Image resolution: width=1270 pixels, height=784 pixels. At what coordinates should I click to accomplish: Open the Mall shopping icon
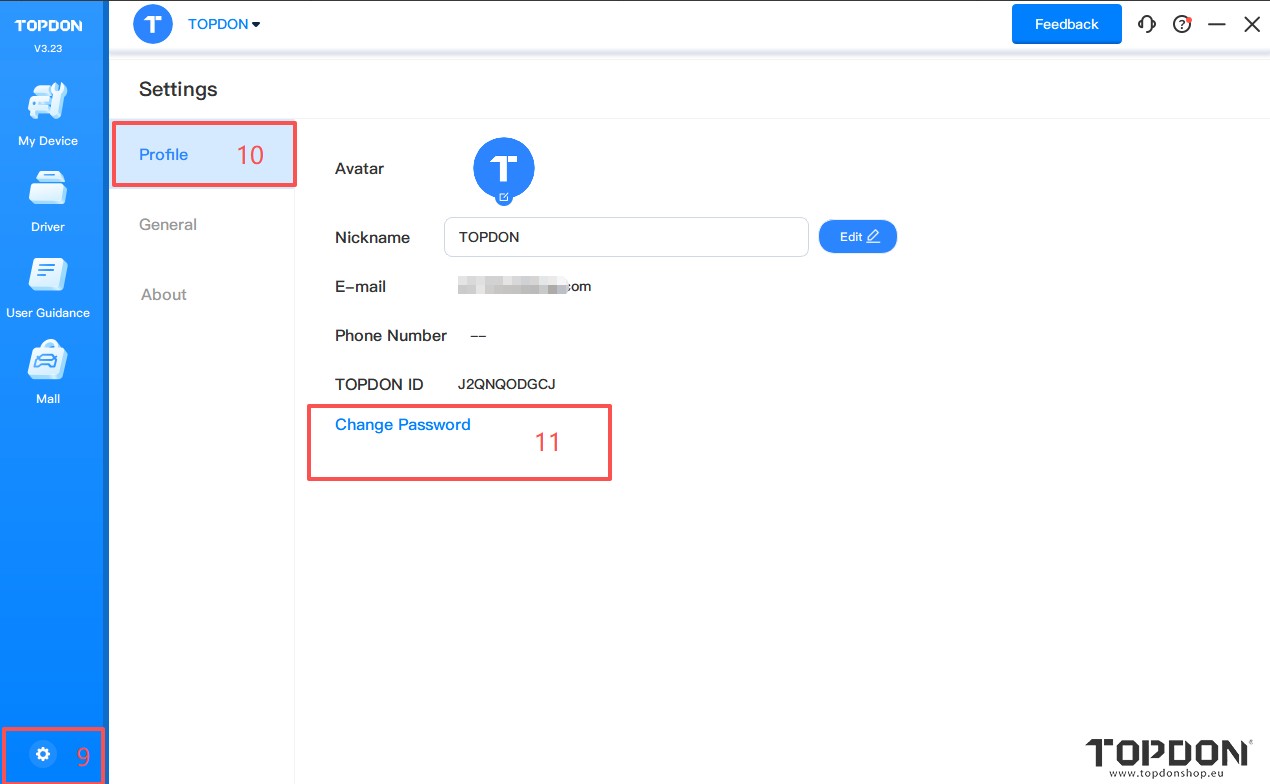point(48,362)
